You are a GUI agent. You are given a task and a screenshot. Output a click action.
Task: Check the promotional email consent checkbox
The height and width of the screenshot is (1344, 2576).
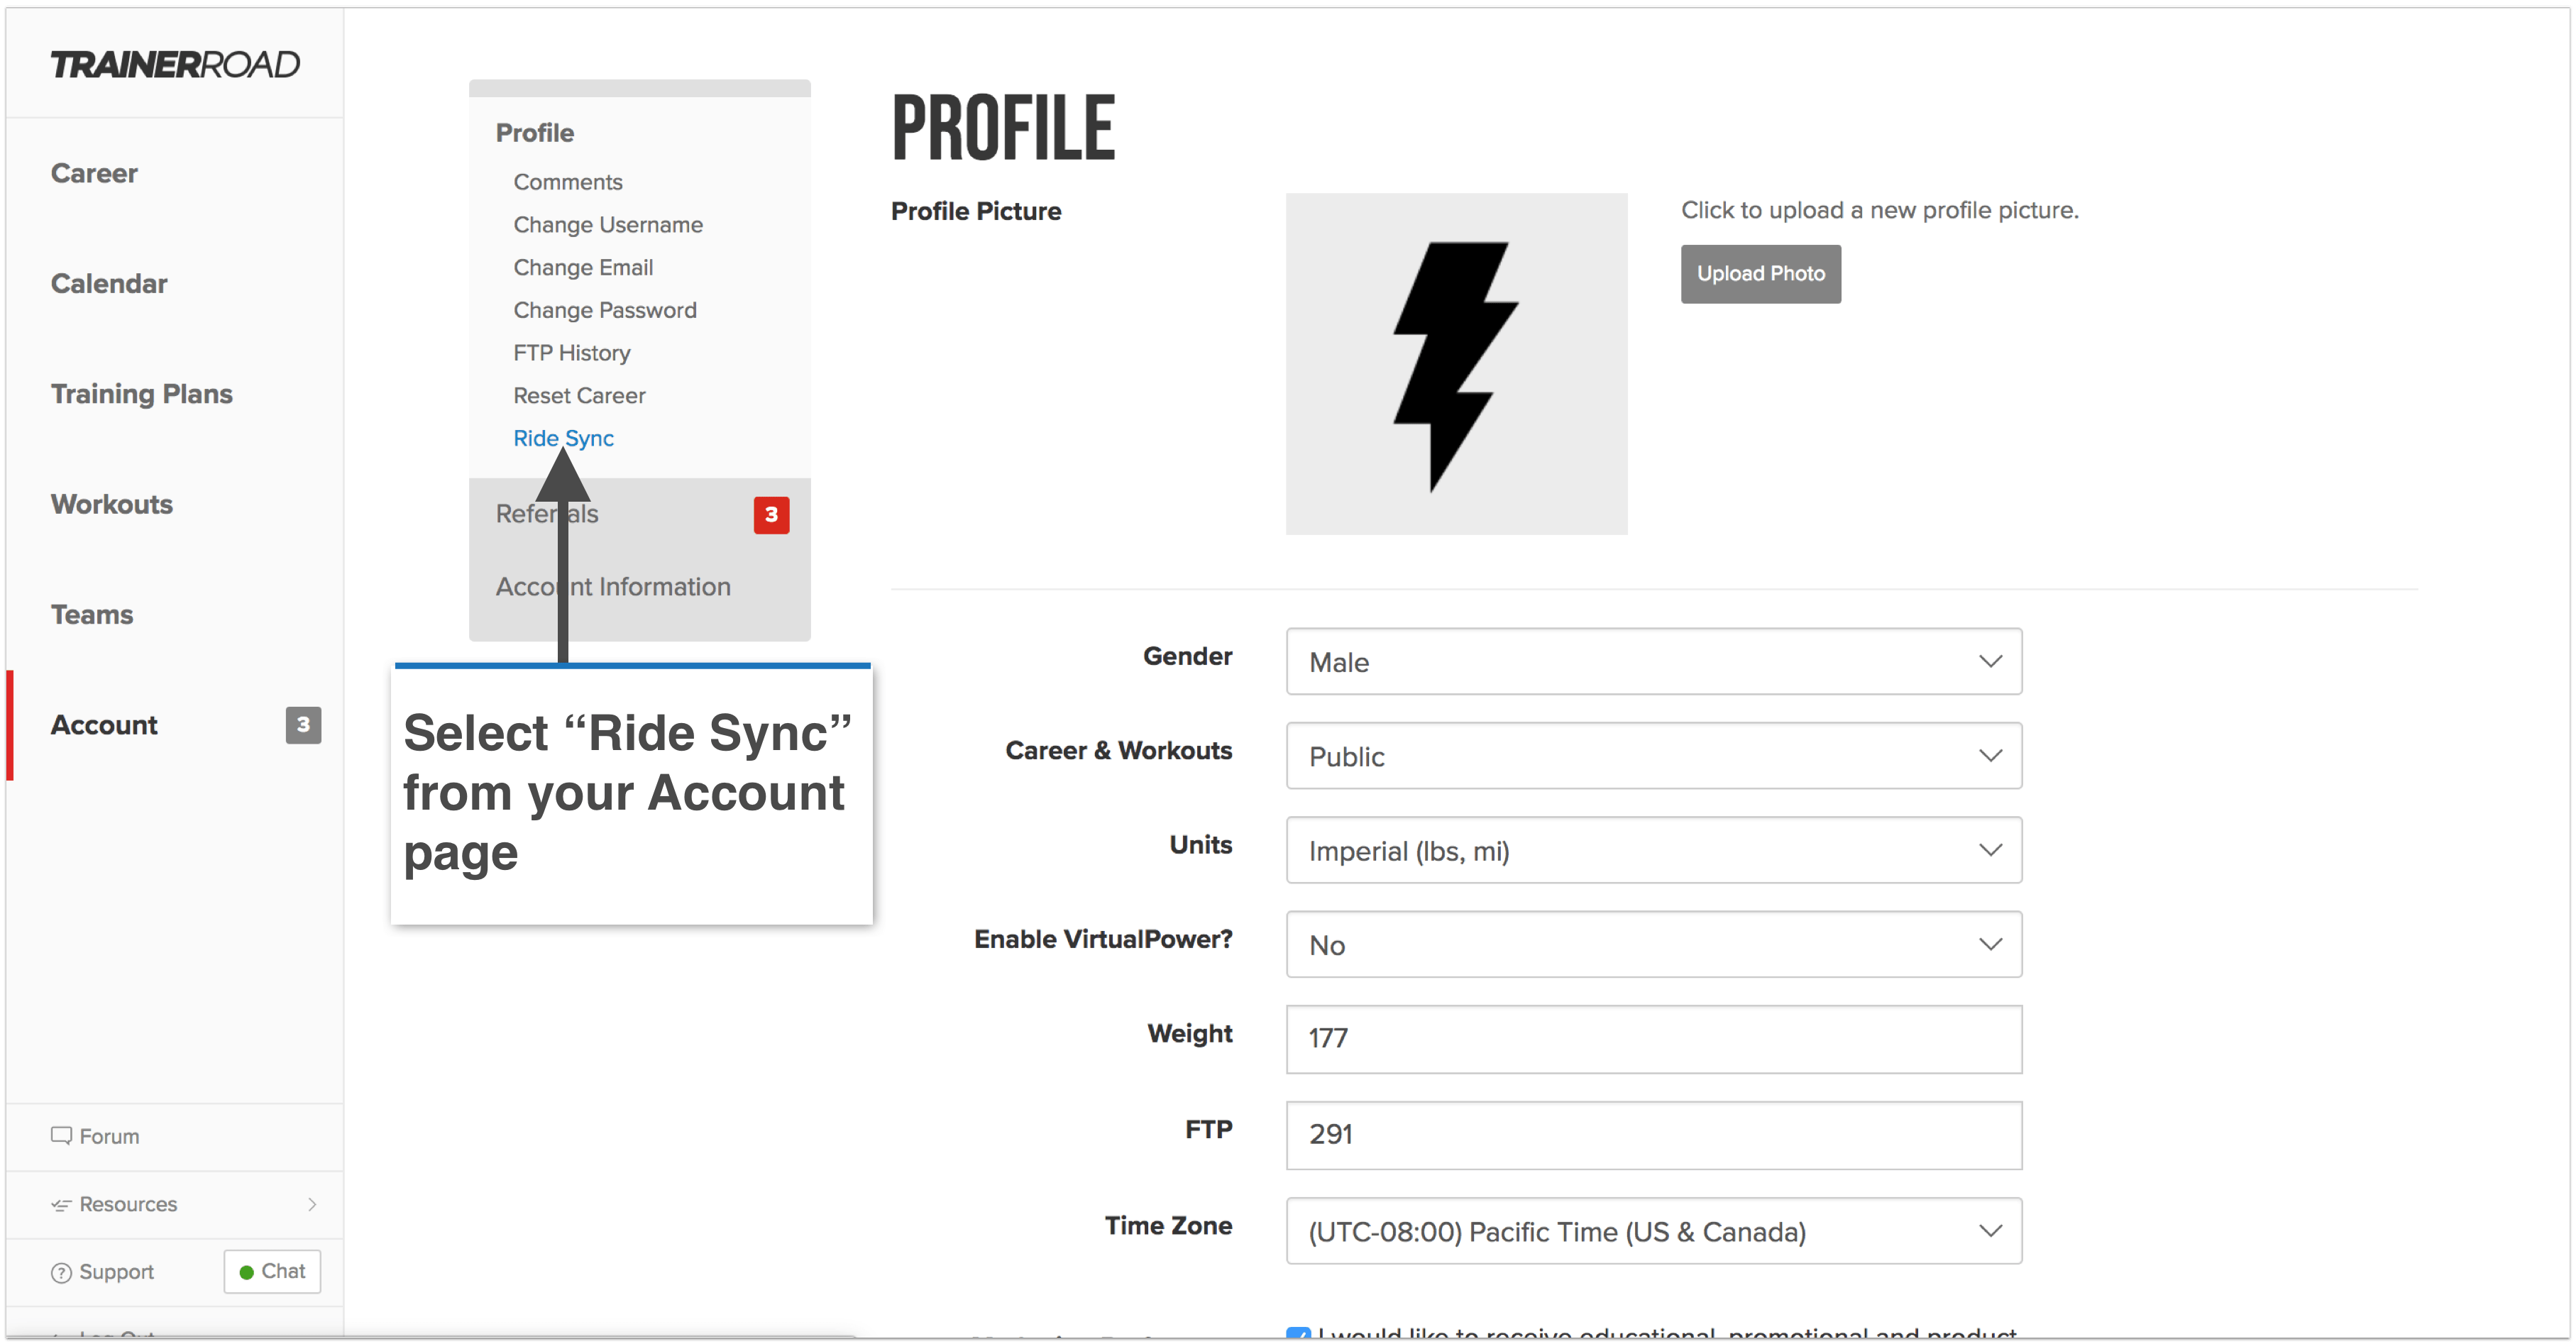click(x=1299, y=1333)
